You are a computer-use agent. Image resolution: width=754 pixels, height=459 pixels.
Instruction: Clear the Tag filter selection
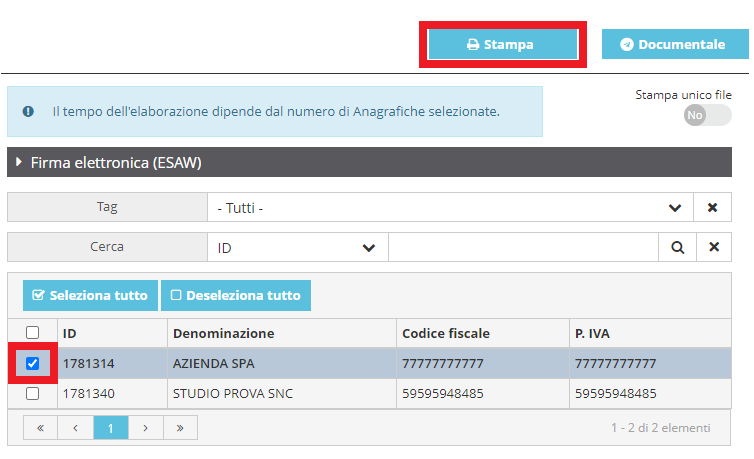pos(713,208)
